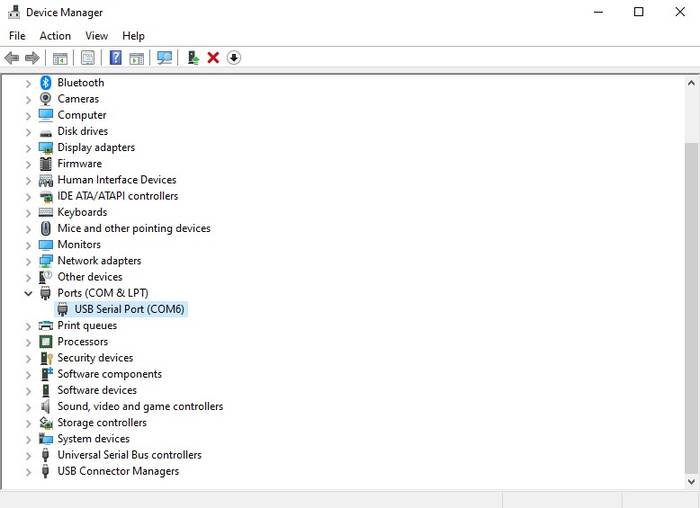This screenshot has height=508, width=700.
Task: Expand the Bluetooth category
Action: click(28, 83)
